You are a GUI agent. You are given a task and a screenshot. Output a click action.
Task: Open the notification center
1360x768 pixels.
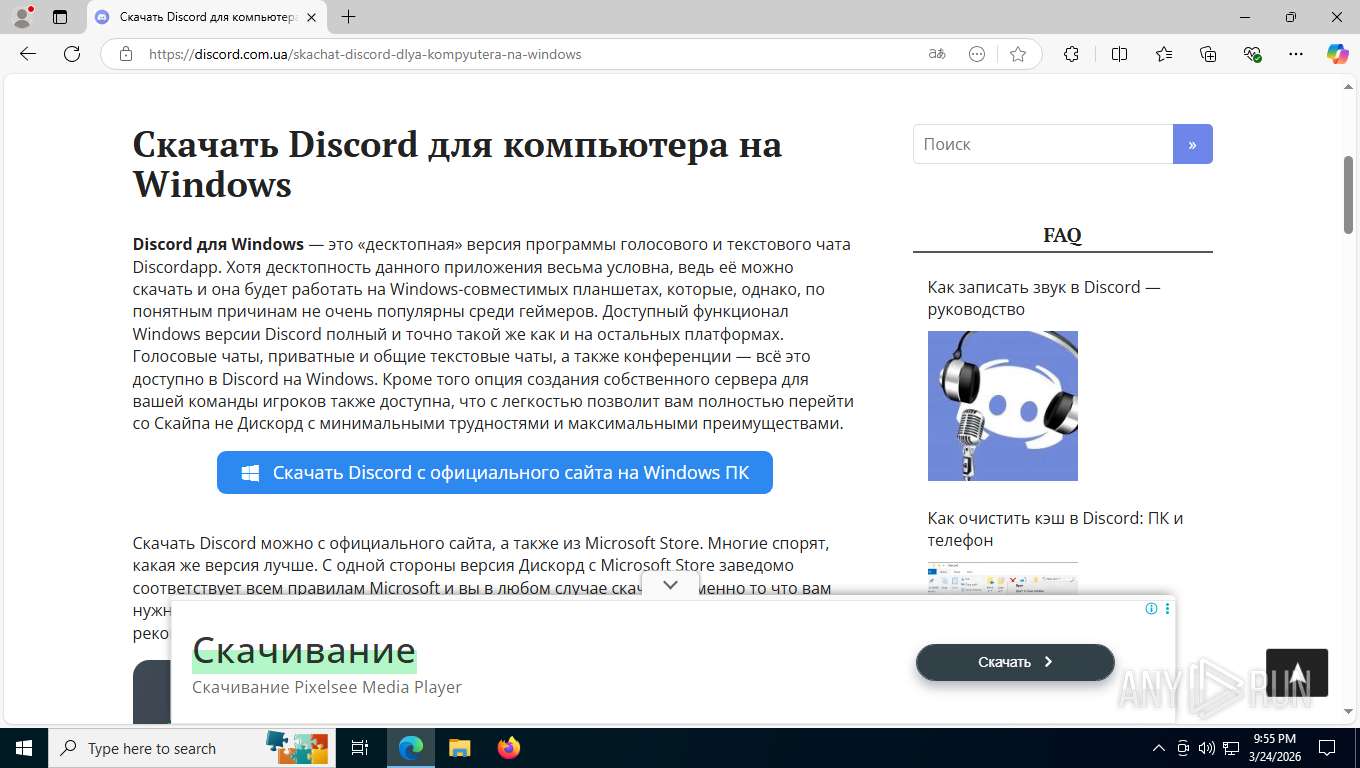click(x=1327, y=748)
